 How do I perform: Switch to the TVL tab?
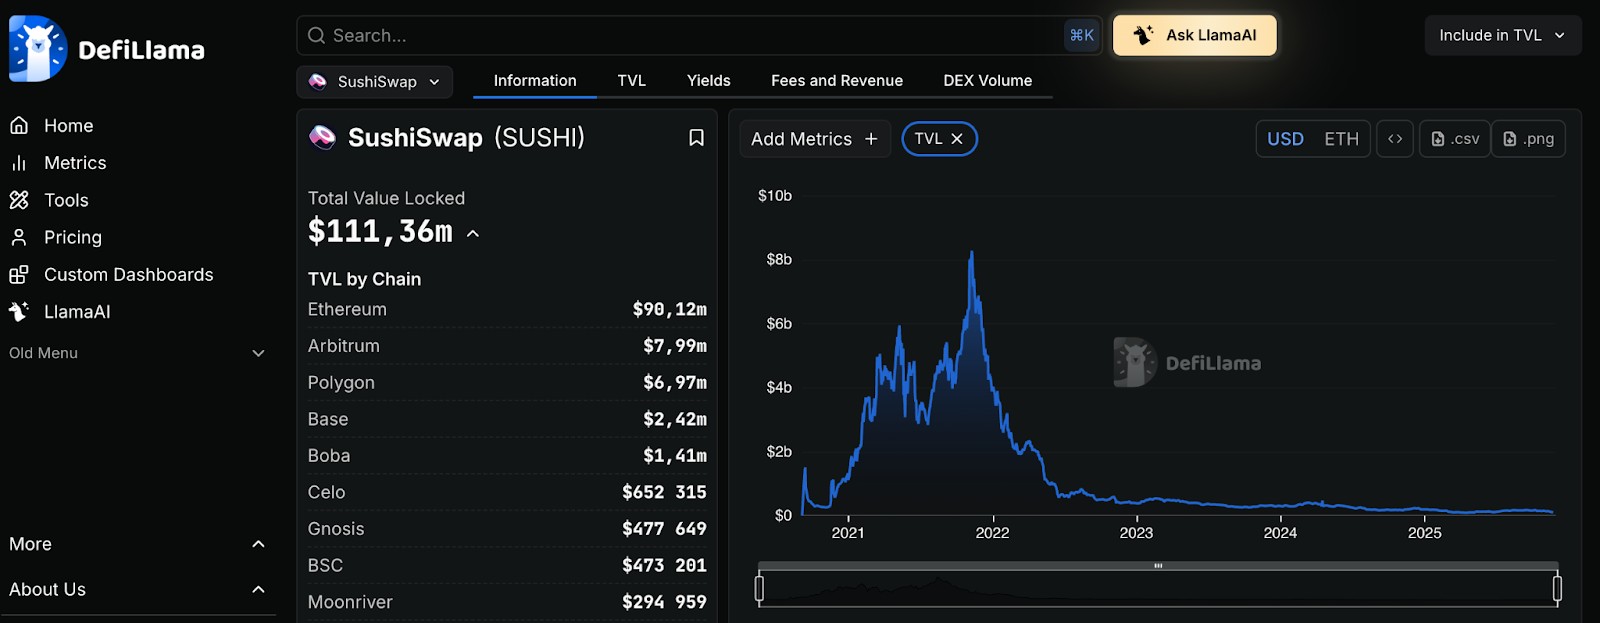[x=631, y=81]
